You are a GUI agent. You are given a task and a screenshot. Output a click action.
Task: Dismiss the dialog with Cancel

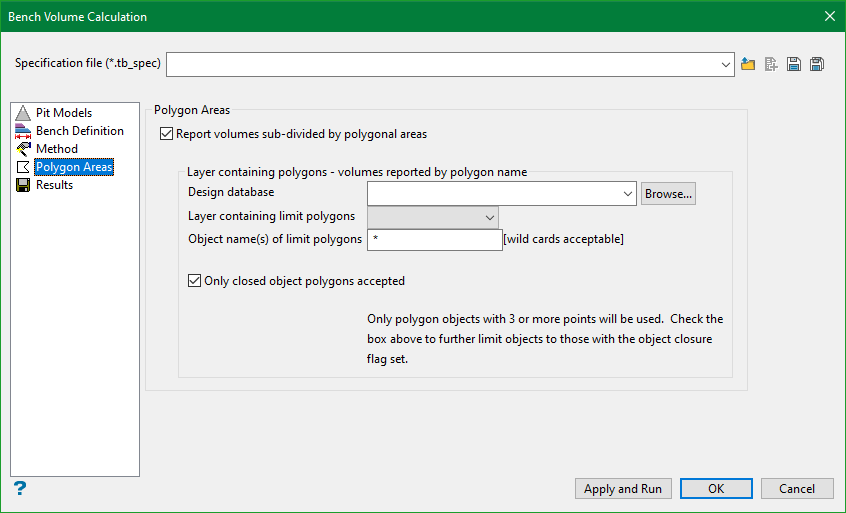tap(797, 489)
